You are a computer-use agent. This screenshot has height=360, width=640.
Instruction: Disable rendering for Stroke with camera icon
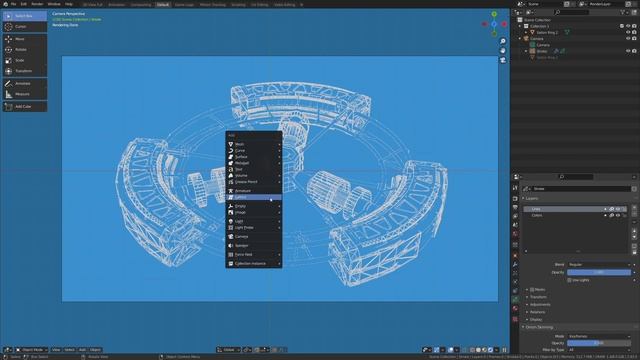click(x=634, y=51)
